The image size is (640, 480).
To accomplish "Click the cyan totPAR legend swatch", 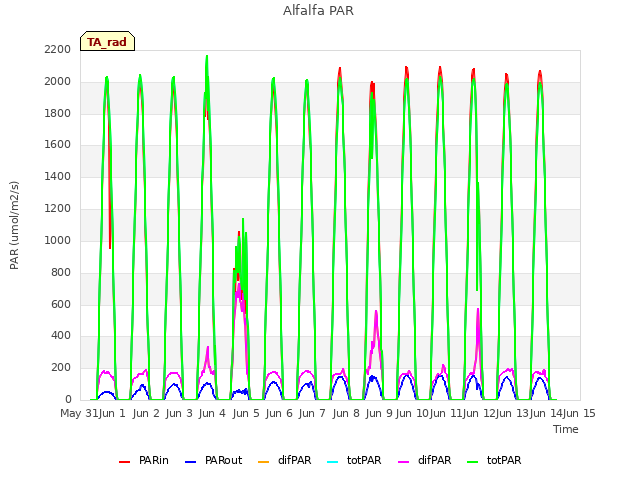I will pos(333,462).
